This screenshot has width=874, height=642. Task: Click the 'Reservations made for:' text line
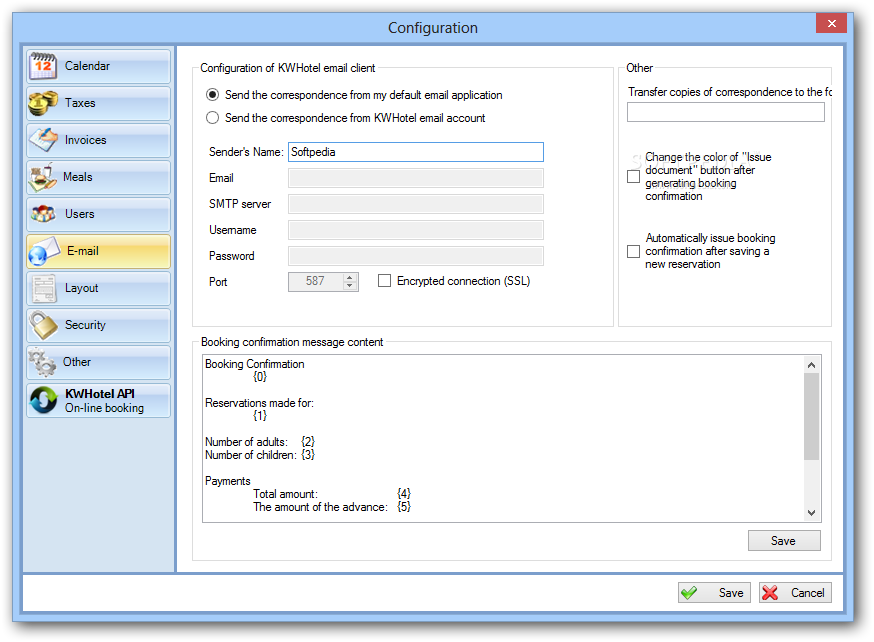pyautogui.click(x=259, y=403)
